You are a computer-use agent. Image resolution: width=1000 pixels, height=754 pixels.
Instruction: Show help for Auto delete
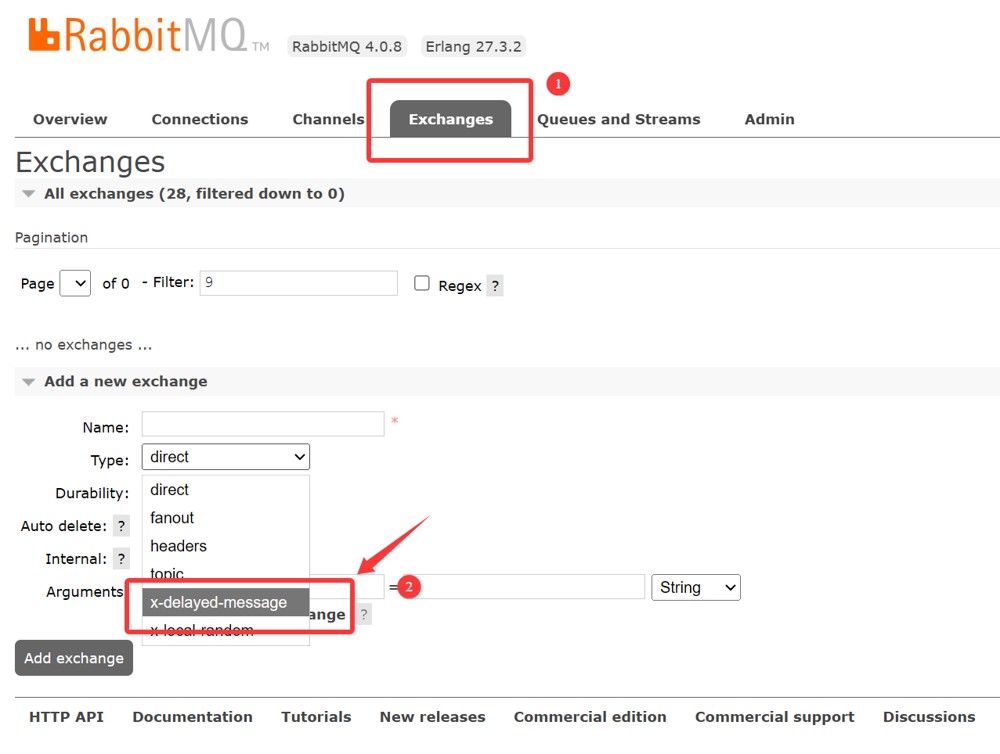click(x=121, y=526)
